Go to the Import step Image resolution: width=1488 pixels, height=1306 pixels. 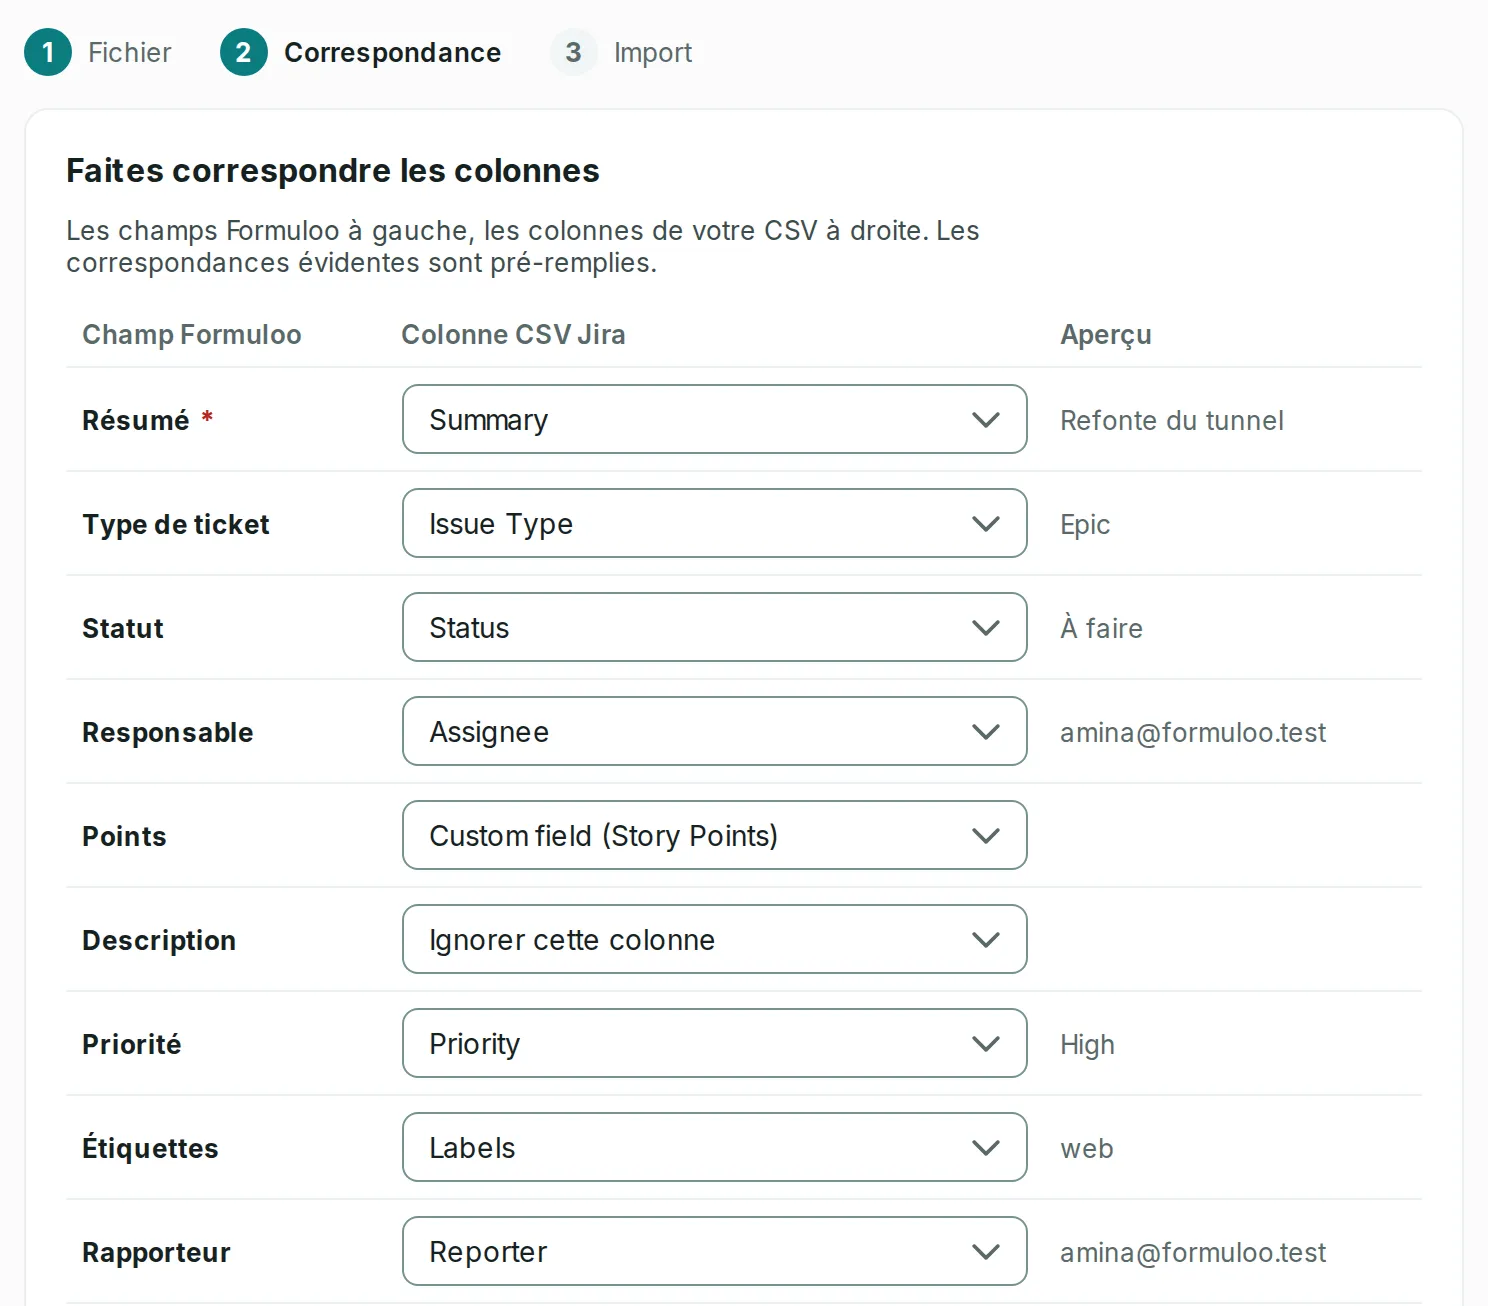point(653,52)
